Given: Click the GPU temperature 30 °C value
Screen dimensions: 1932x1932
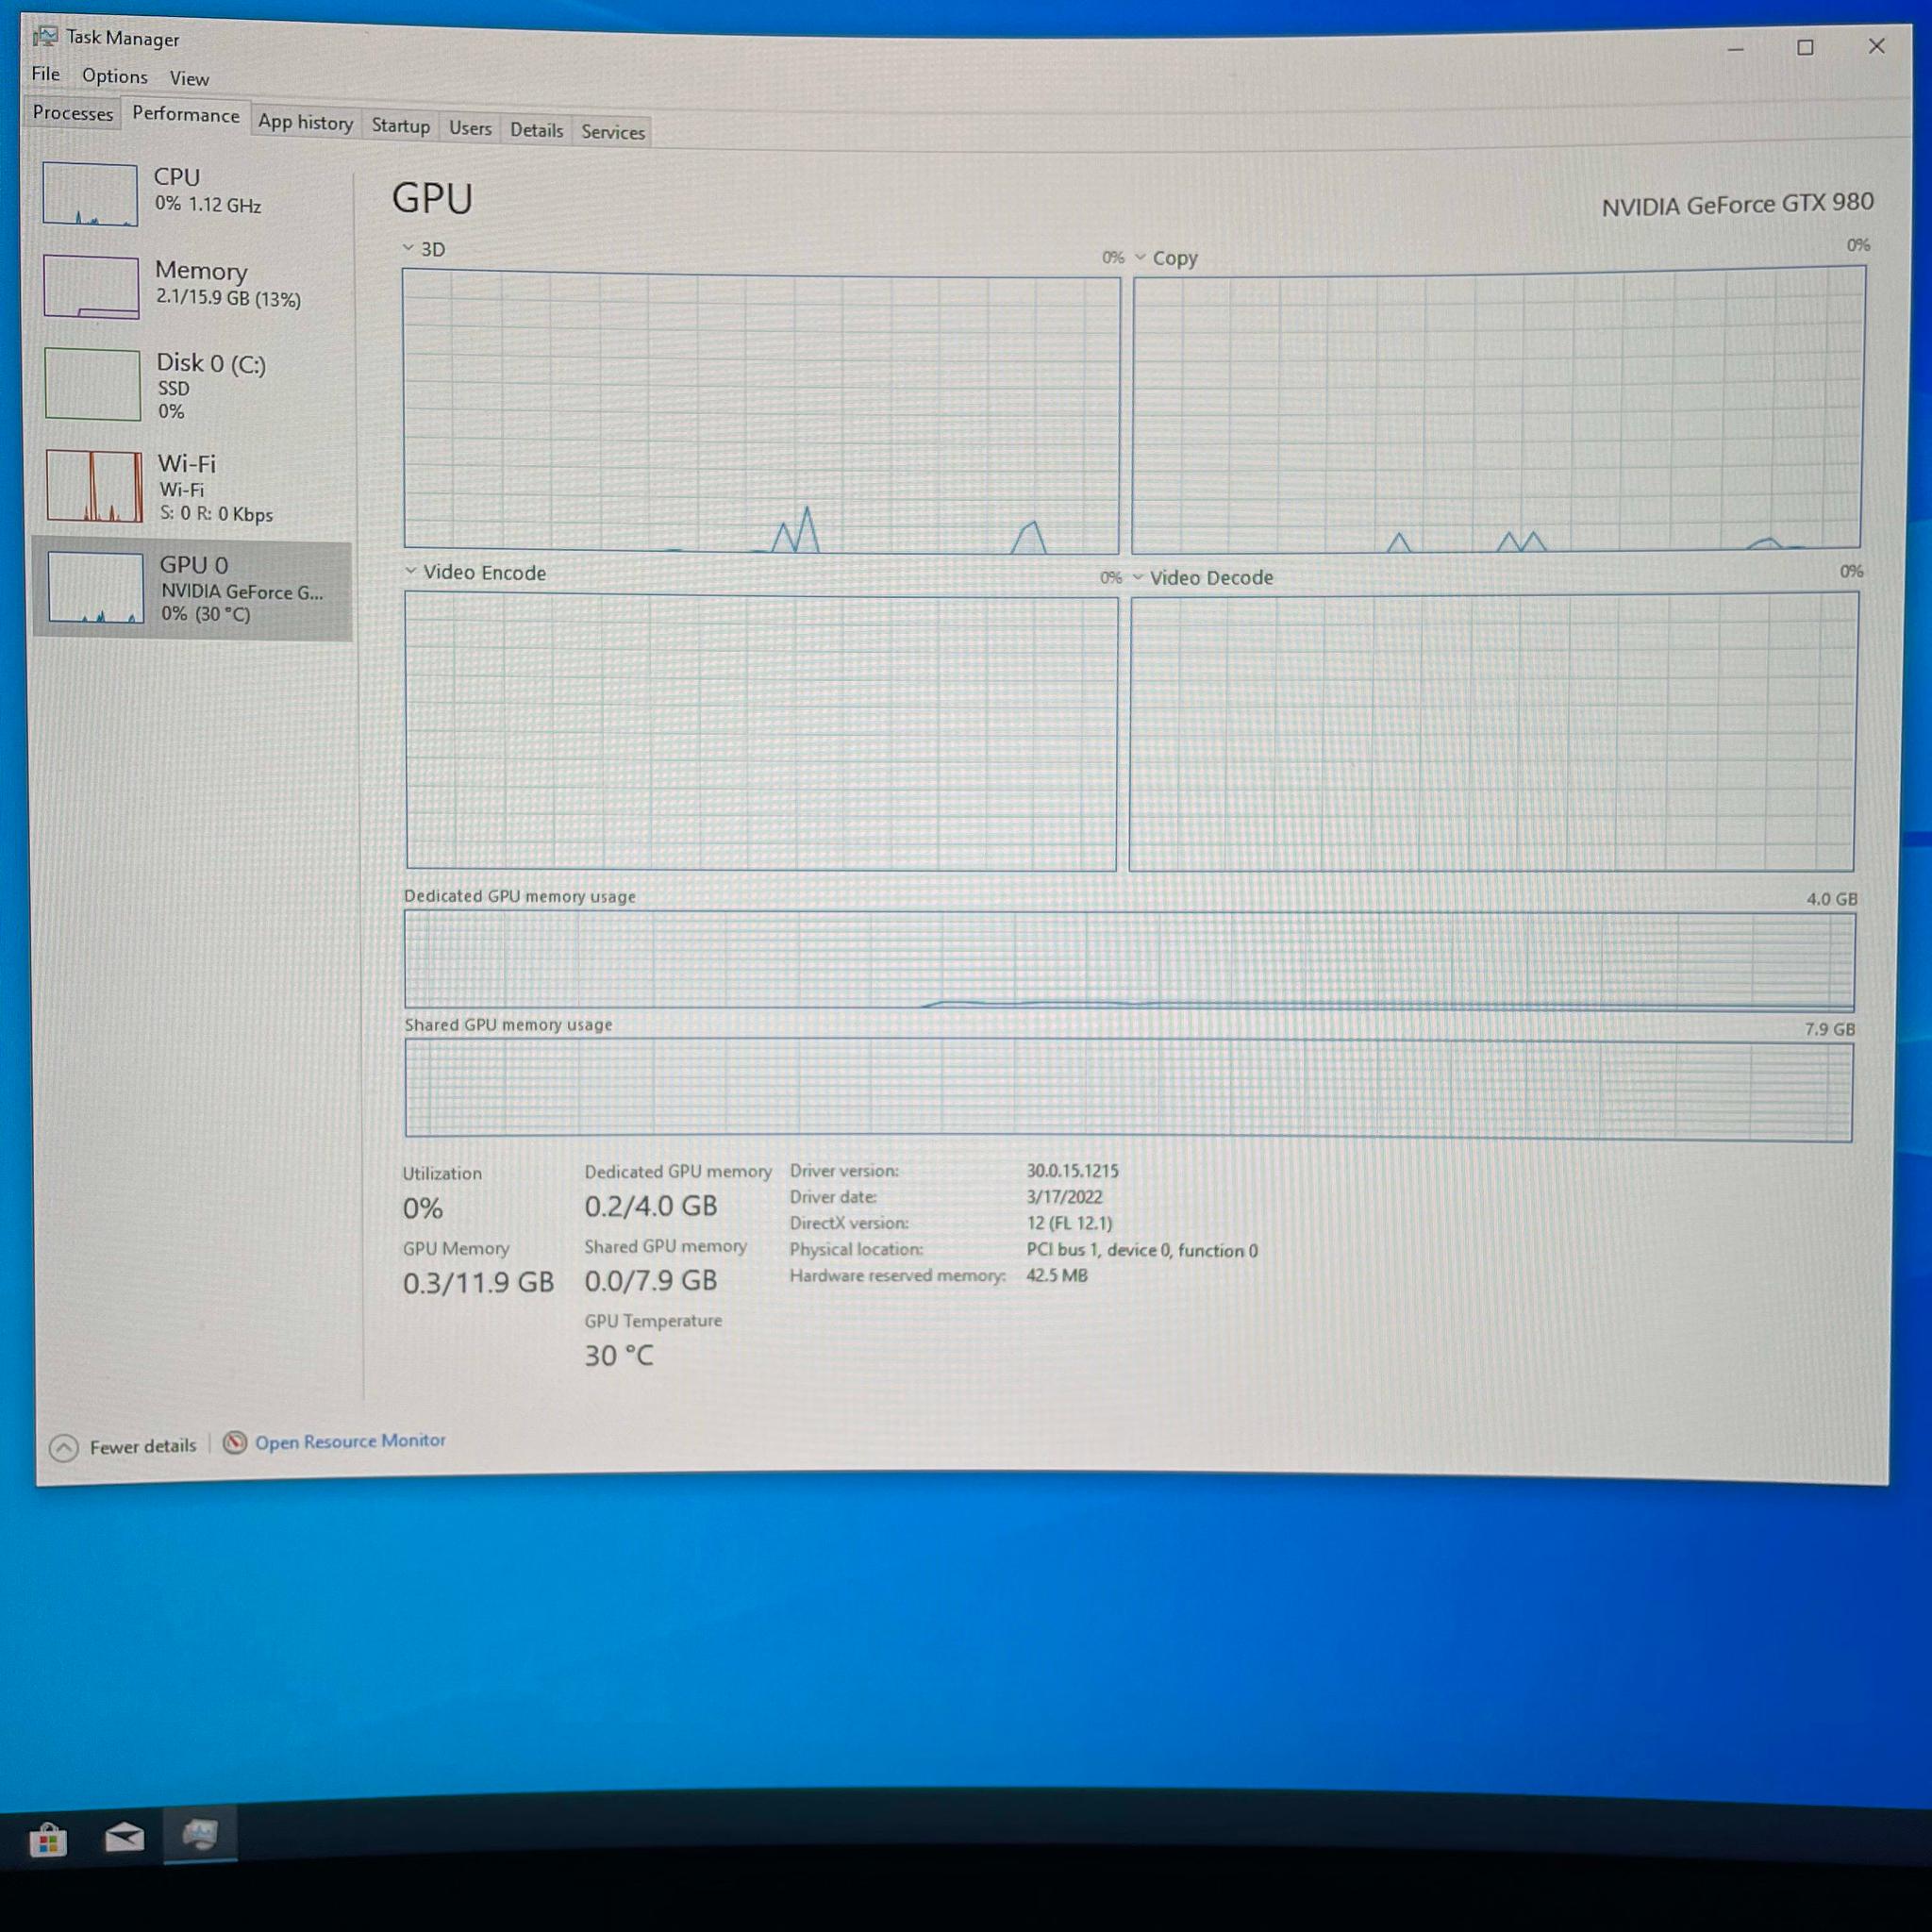Looking at the screenshot, I should (x=619, y=1356).
